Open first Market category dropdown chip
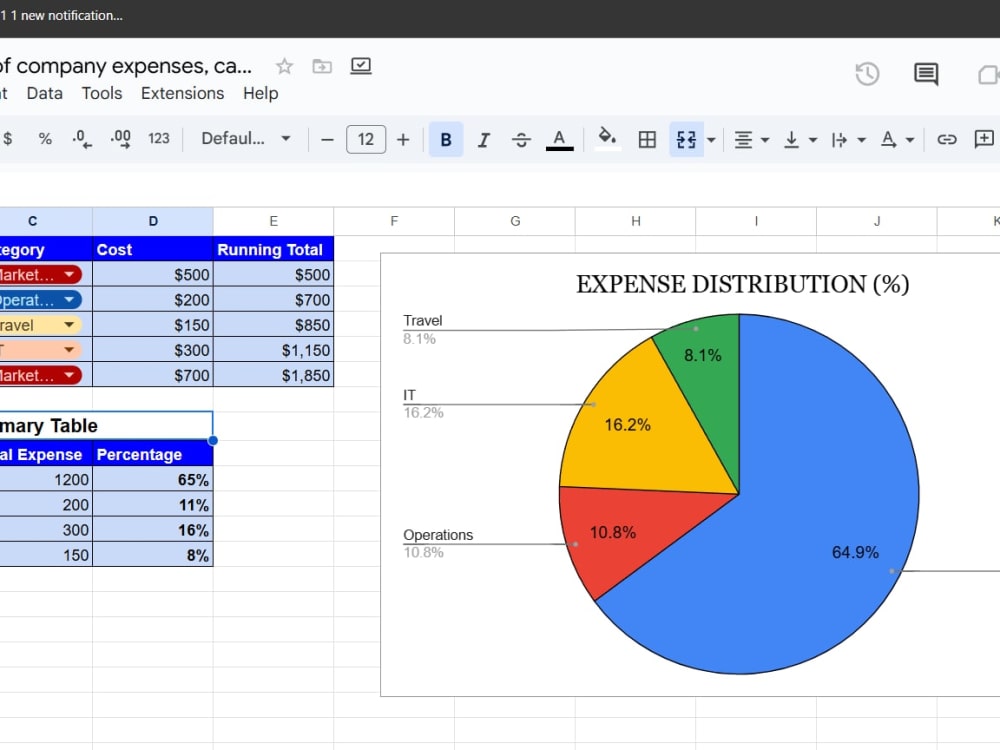This screenshot has width=1000, height=750. click(x=41, y=275)
